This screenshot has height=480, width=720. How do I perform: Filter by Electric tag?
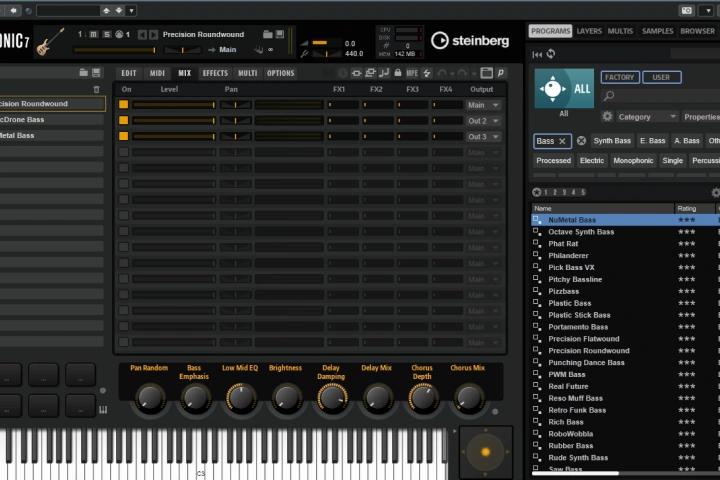pos(591,160)
